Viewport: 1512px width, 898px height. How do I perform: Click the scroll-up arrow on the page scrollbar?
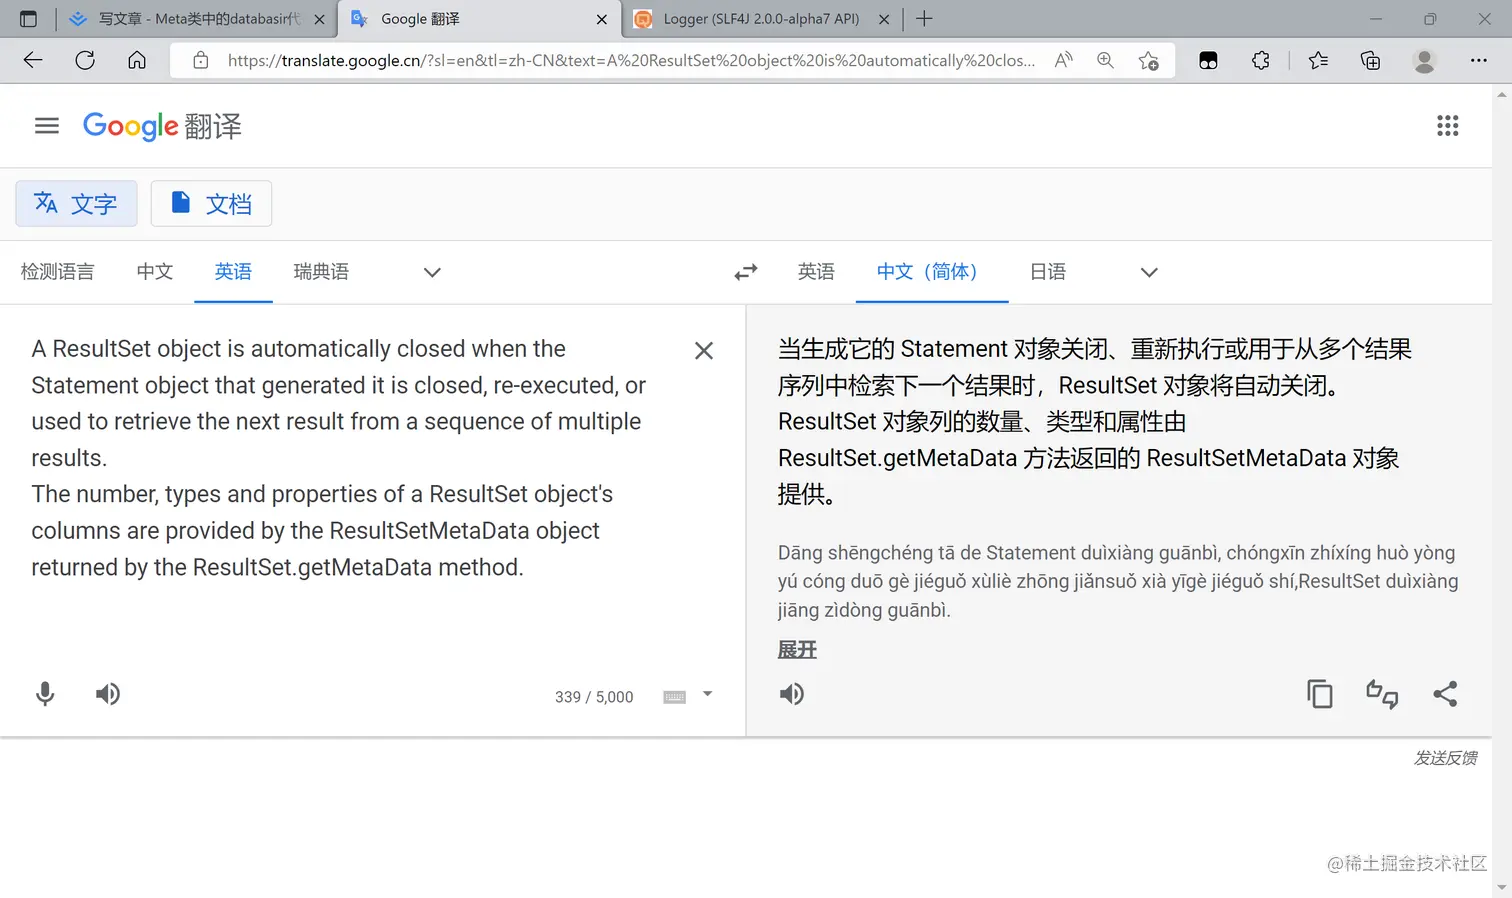click(x=1502, y=95)
